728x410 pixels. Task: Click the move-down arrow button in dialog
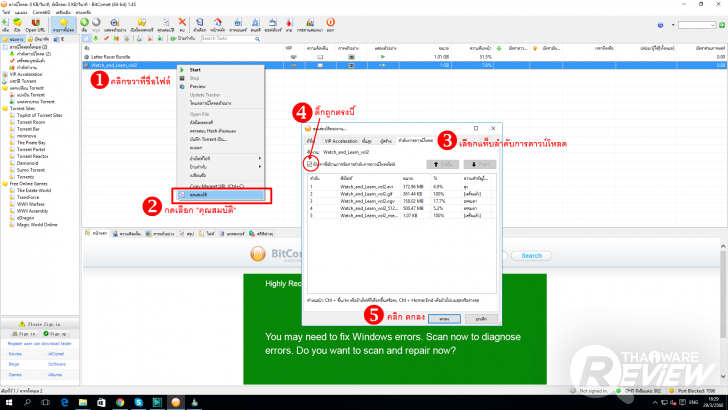(480, 164)
